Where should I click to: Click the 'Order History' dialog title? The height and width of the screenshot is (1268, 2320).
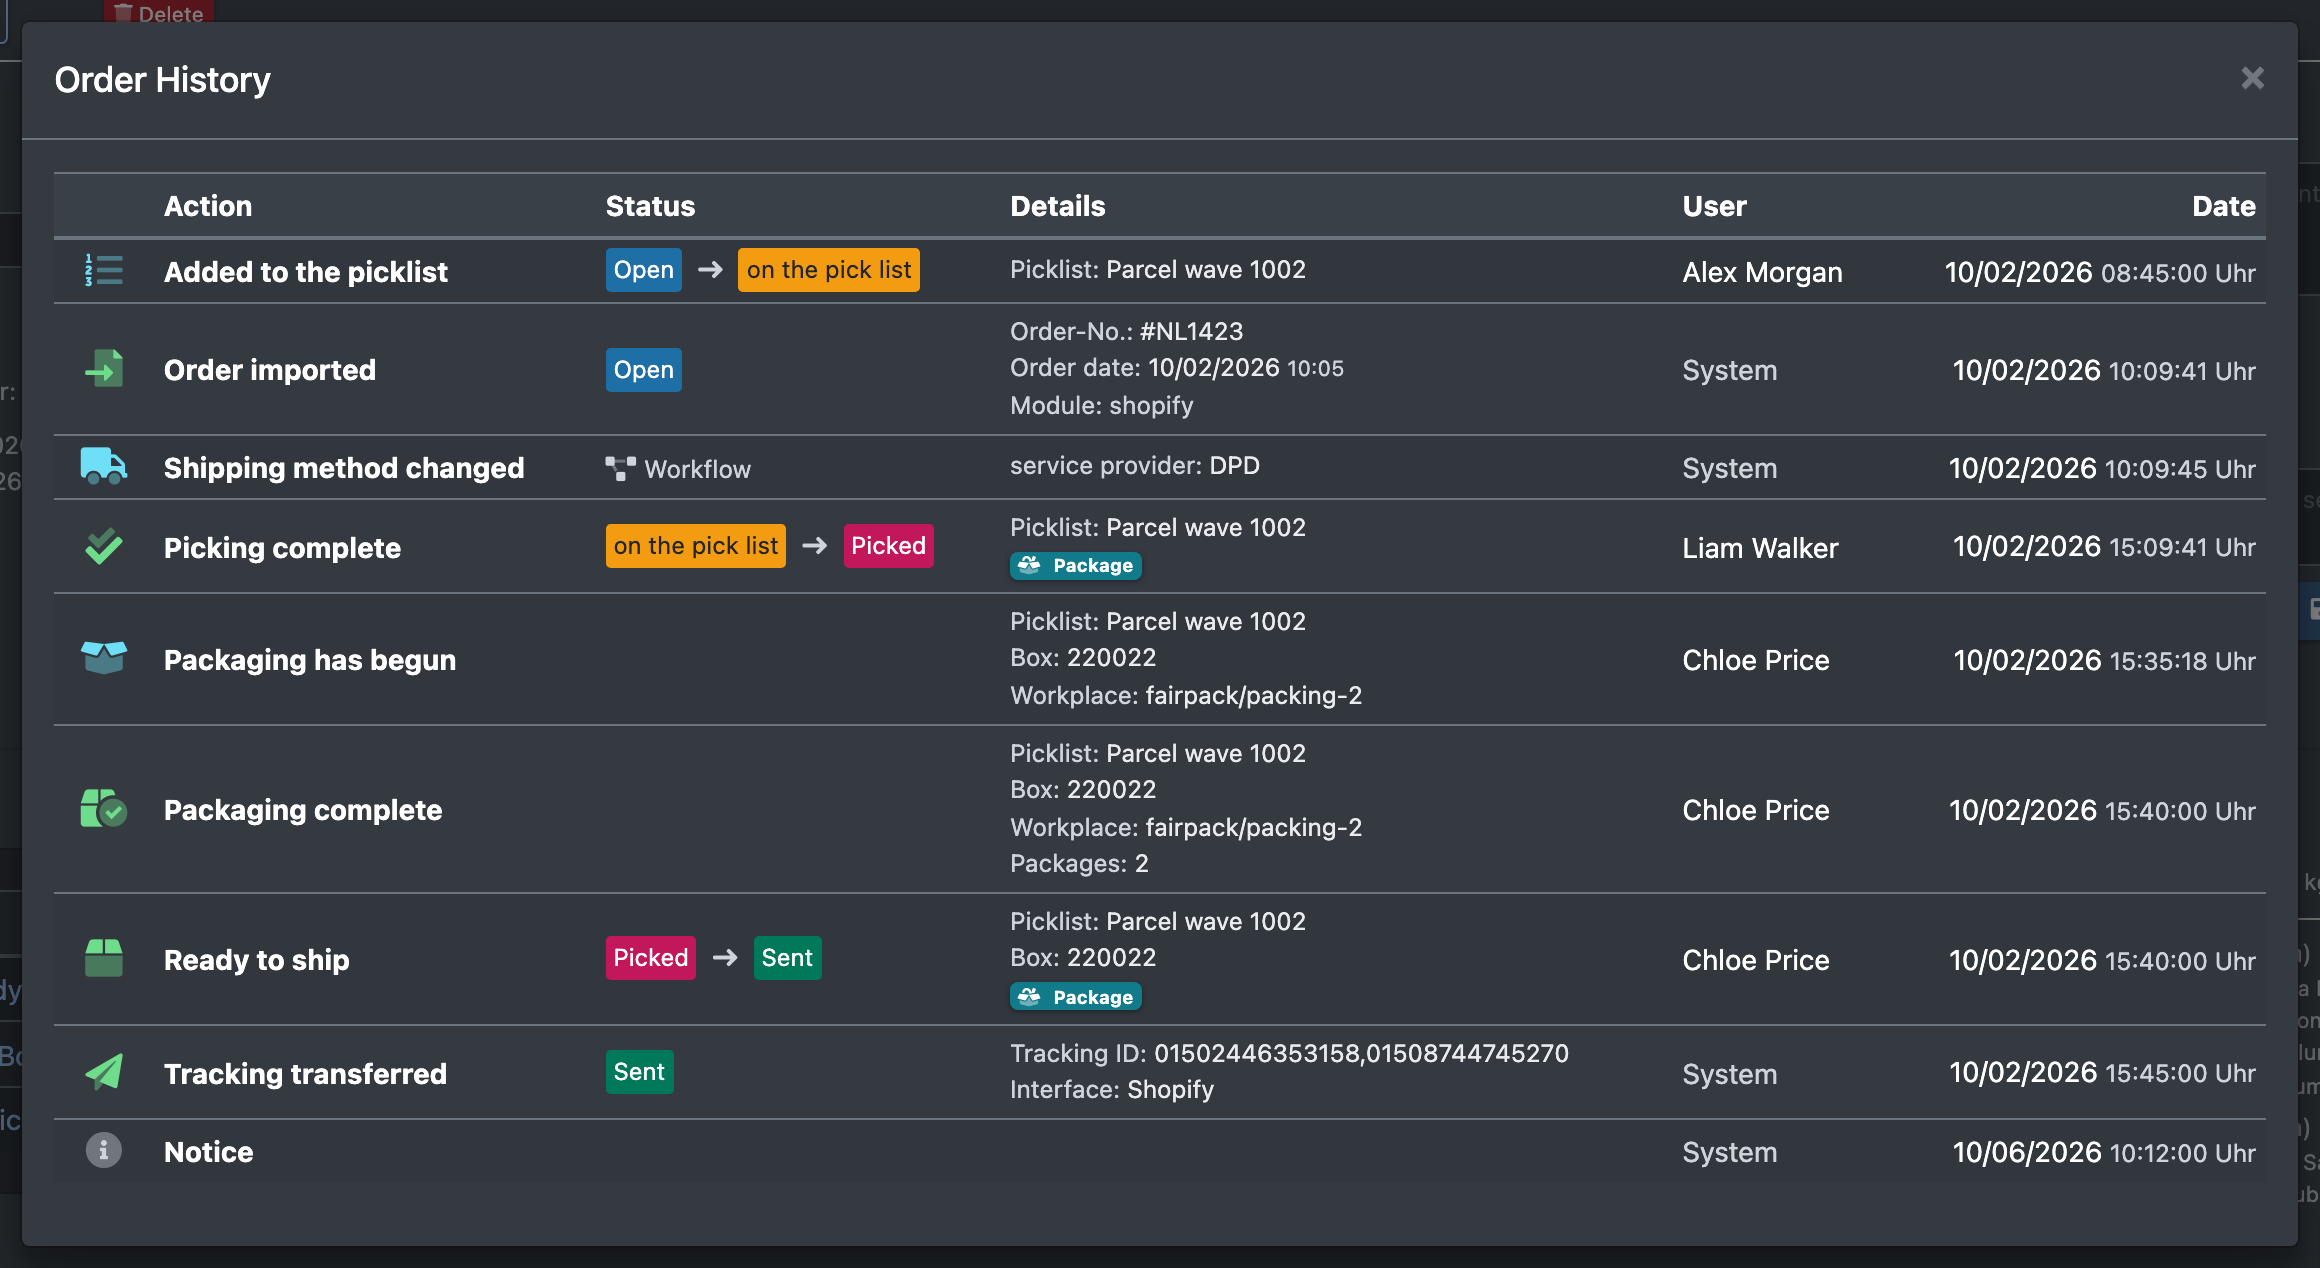(x=162, y=80)
